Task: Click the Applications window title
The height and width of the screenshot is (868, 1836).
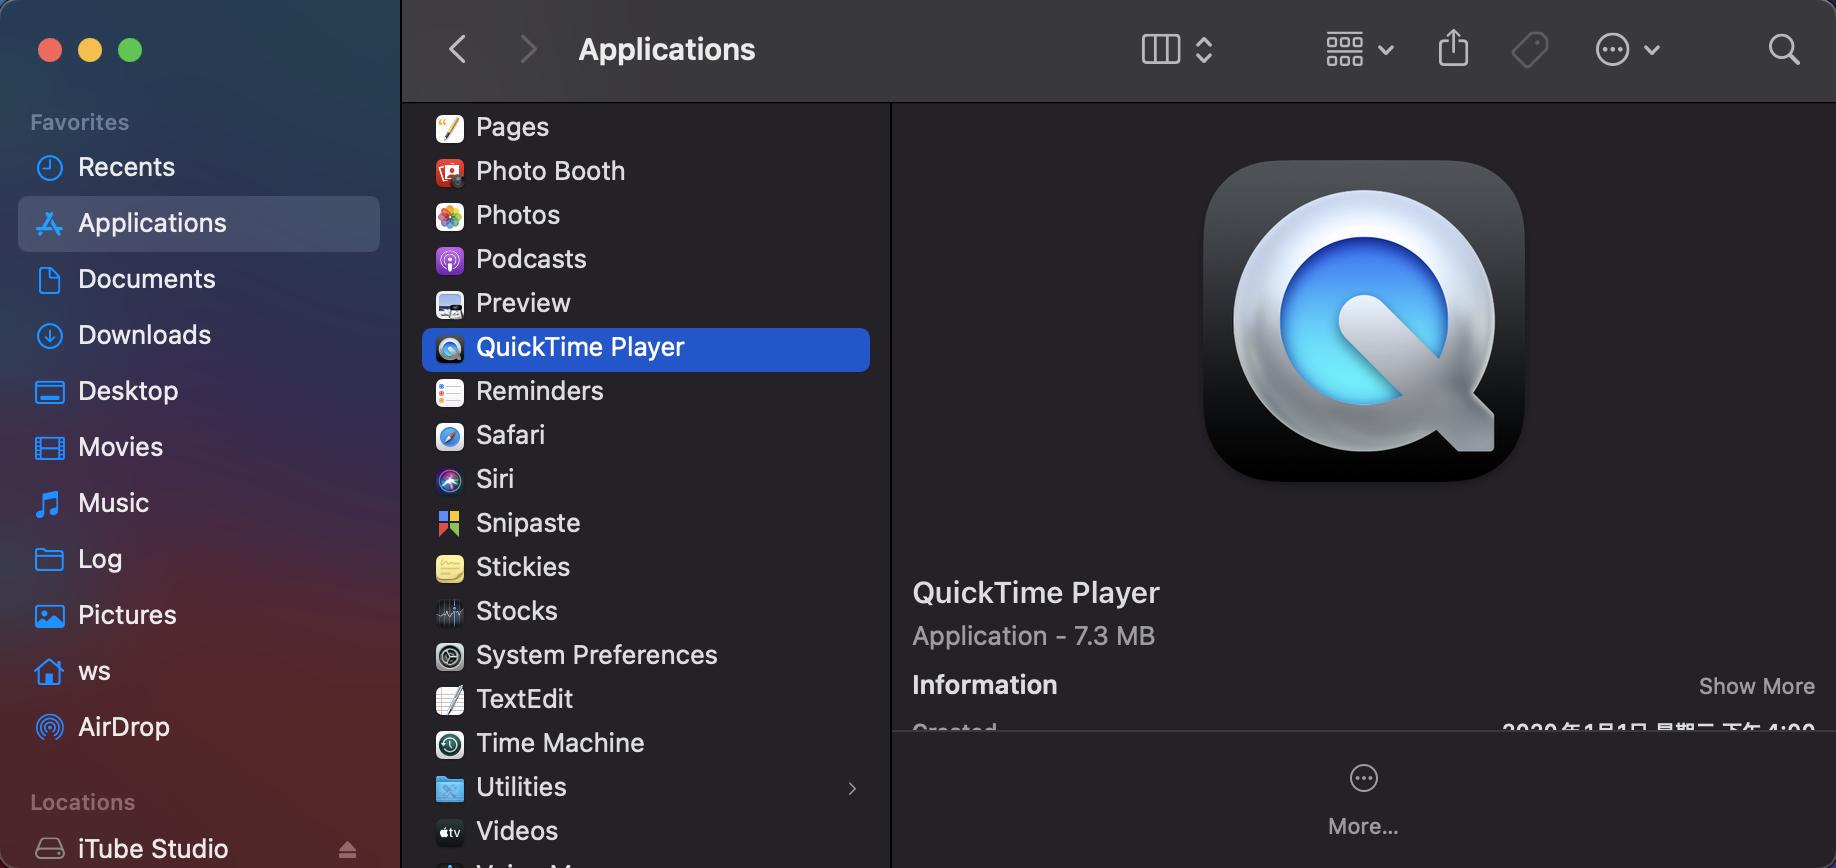Action: [667, 49]
